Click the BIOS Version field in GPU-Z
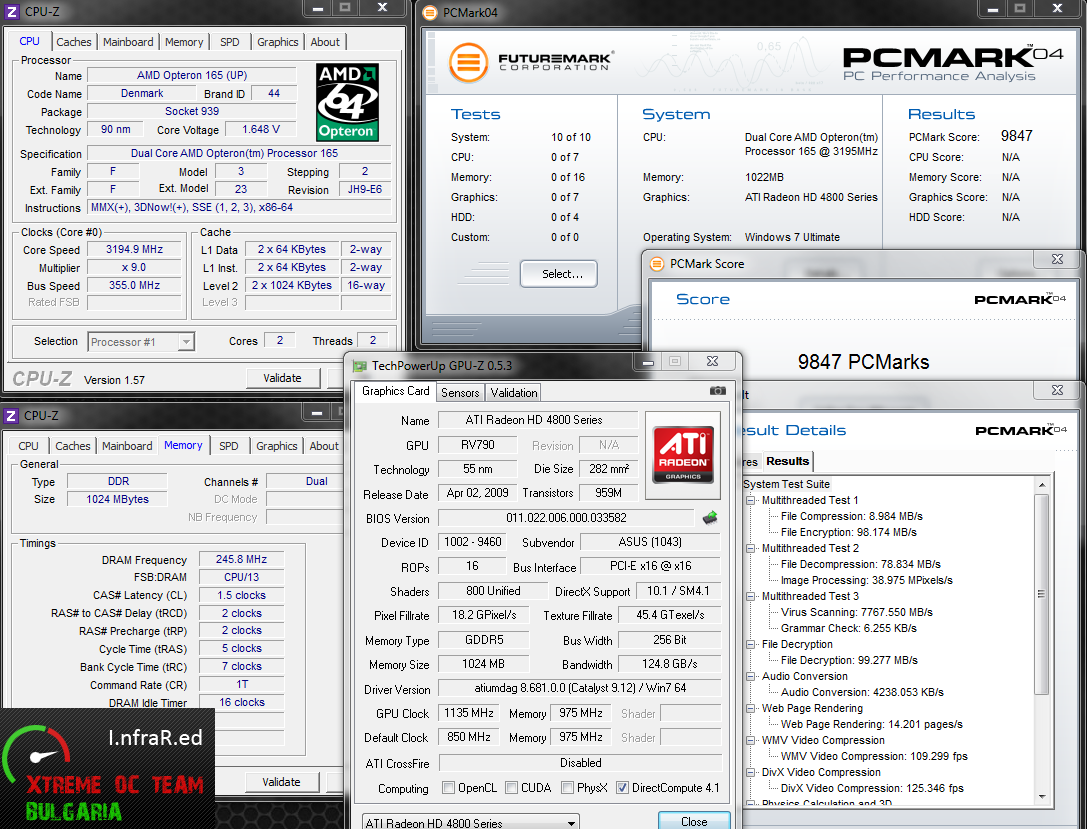The width and height of the screenshot is (1087, 829). pyautogui.click(x=566, y=518)
